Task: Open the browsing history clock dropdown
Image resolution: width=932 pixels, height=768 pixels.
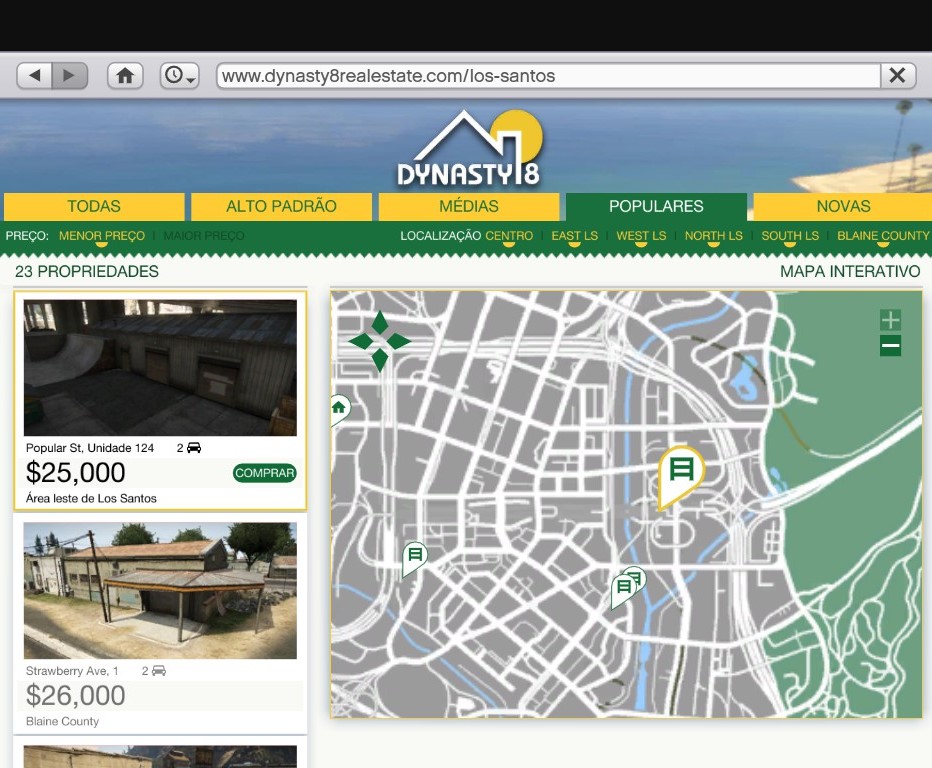Action: click(179, 75)
